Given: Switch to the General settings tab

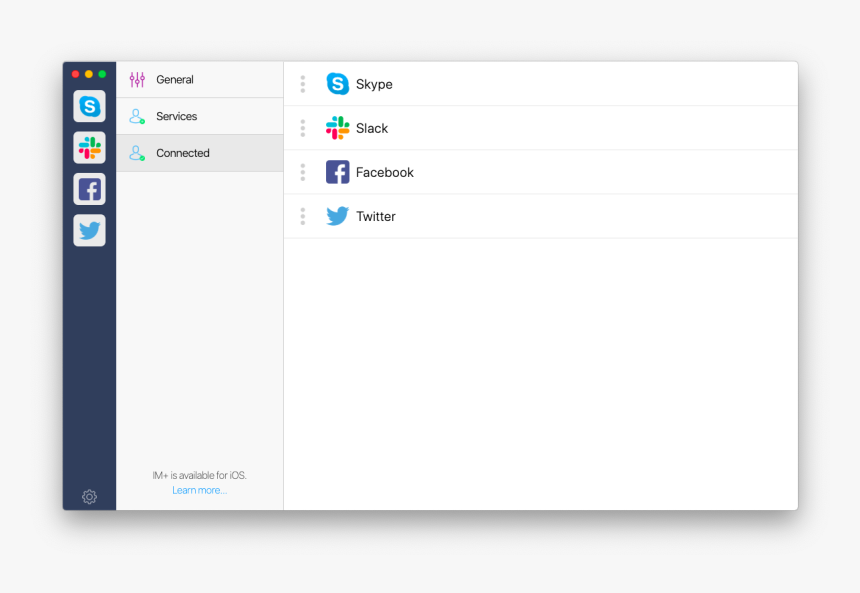Looking at the screenshot, I should click(x=200, y=80).
